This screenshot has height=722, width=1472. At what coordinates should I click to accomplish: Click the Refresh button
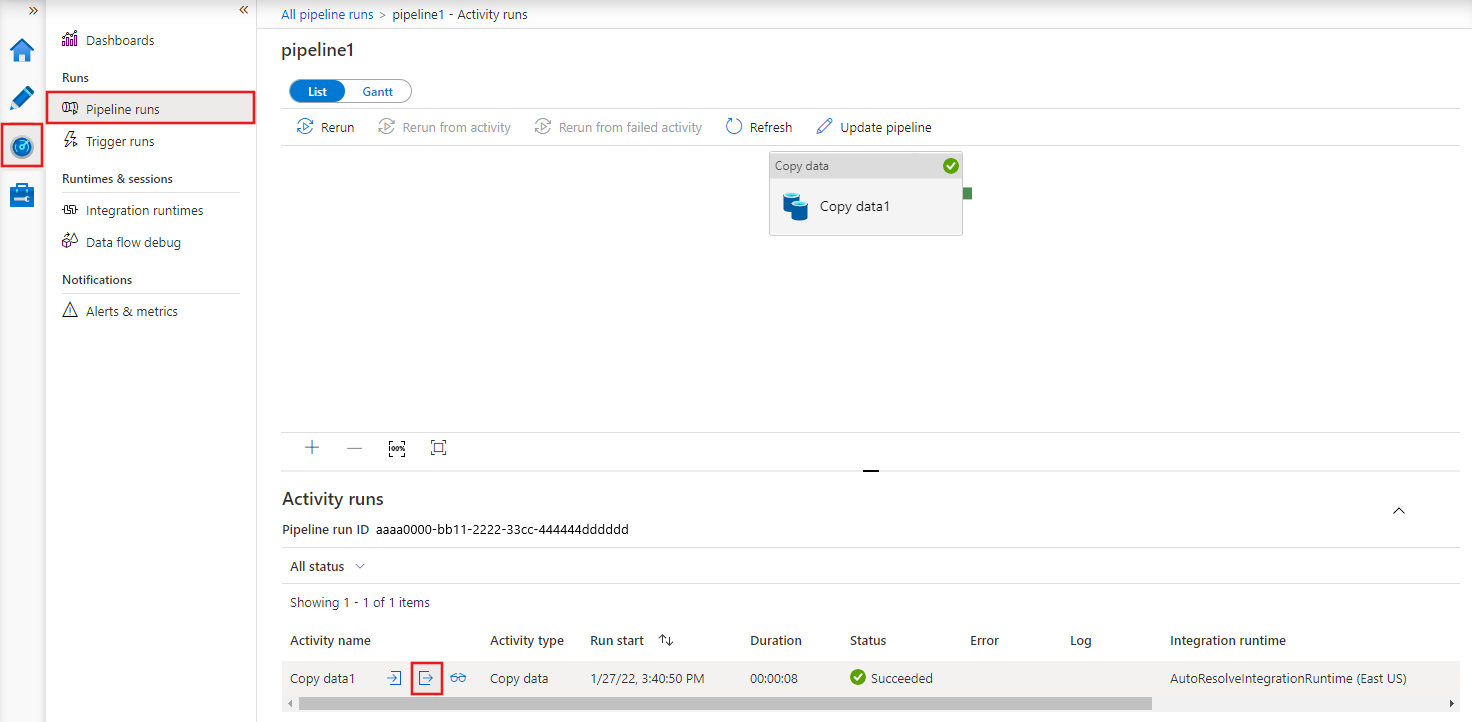tap(759, 126)
